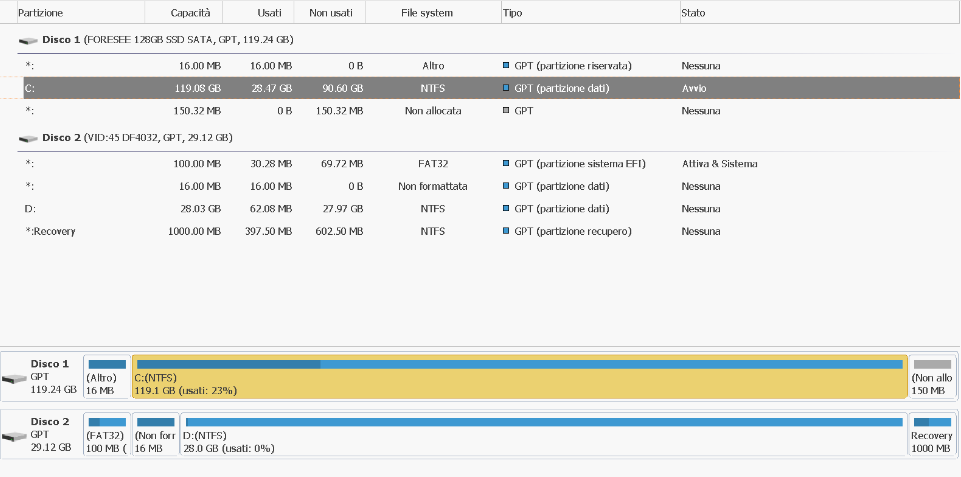Select the C: NTFS row in partition list
Screen dimensions: 961x477
[x=300, y=88]
